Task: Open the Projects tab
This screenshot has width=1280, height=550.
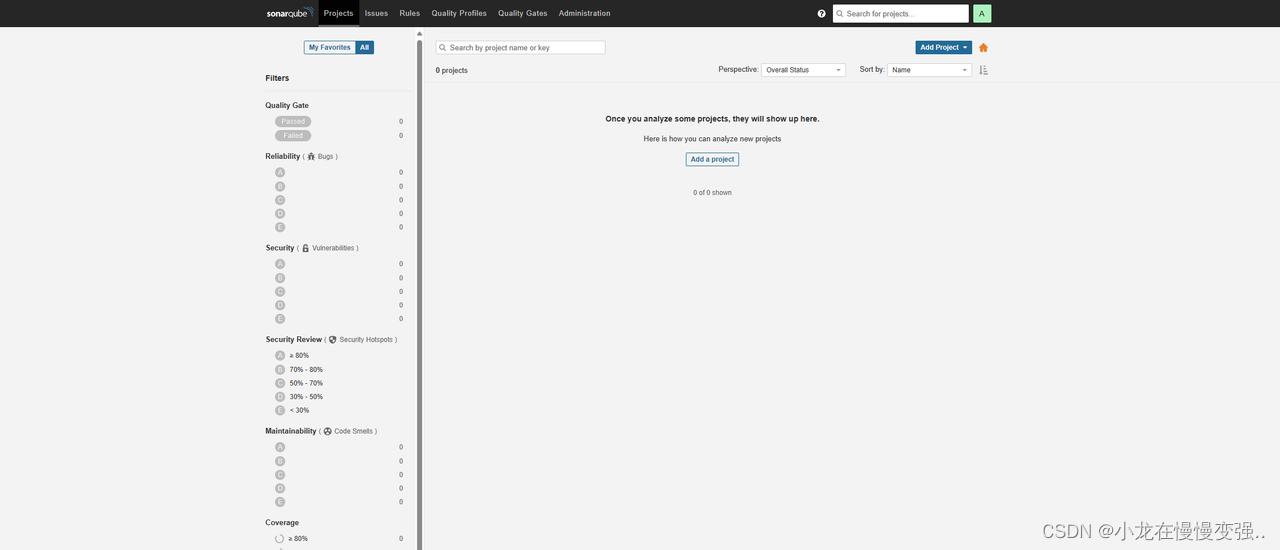Action: pos(339,13)
